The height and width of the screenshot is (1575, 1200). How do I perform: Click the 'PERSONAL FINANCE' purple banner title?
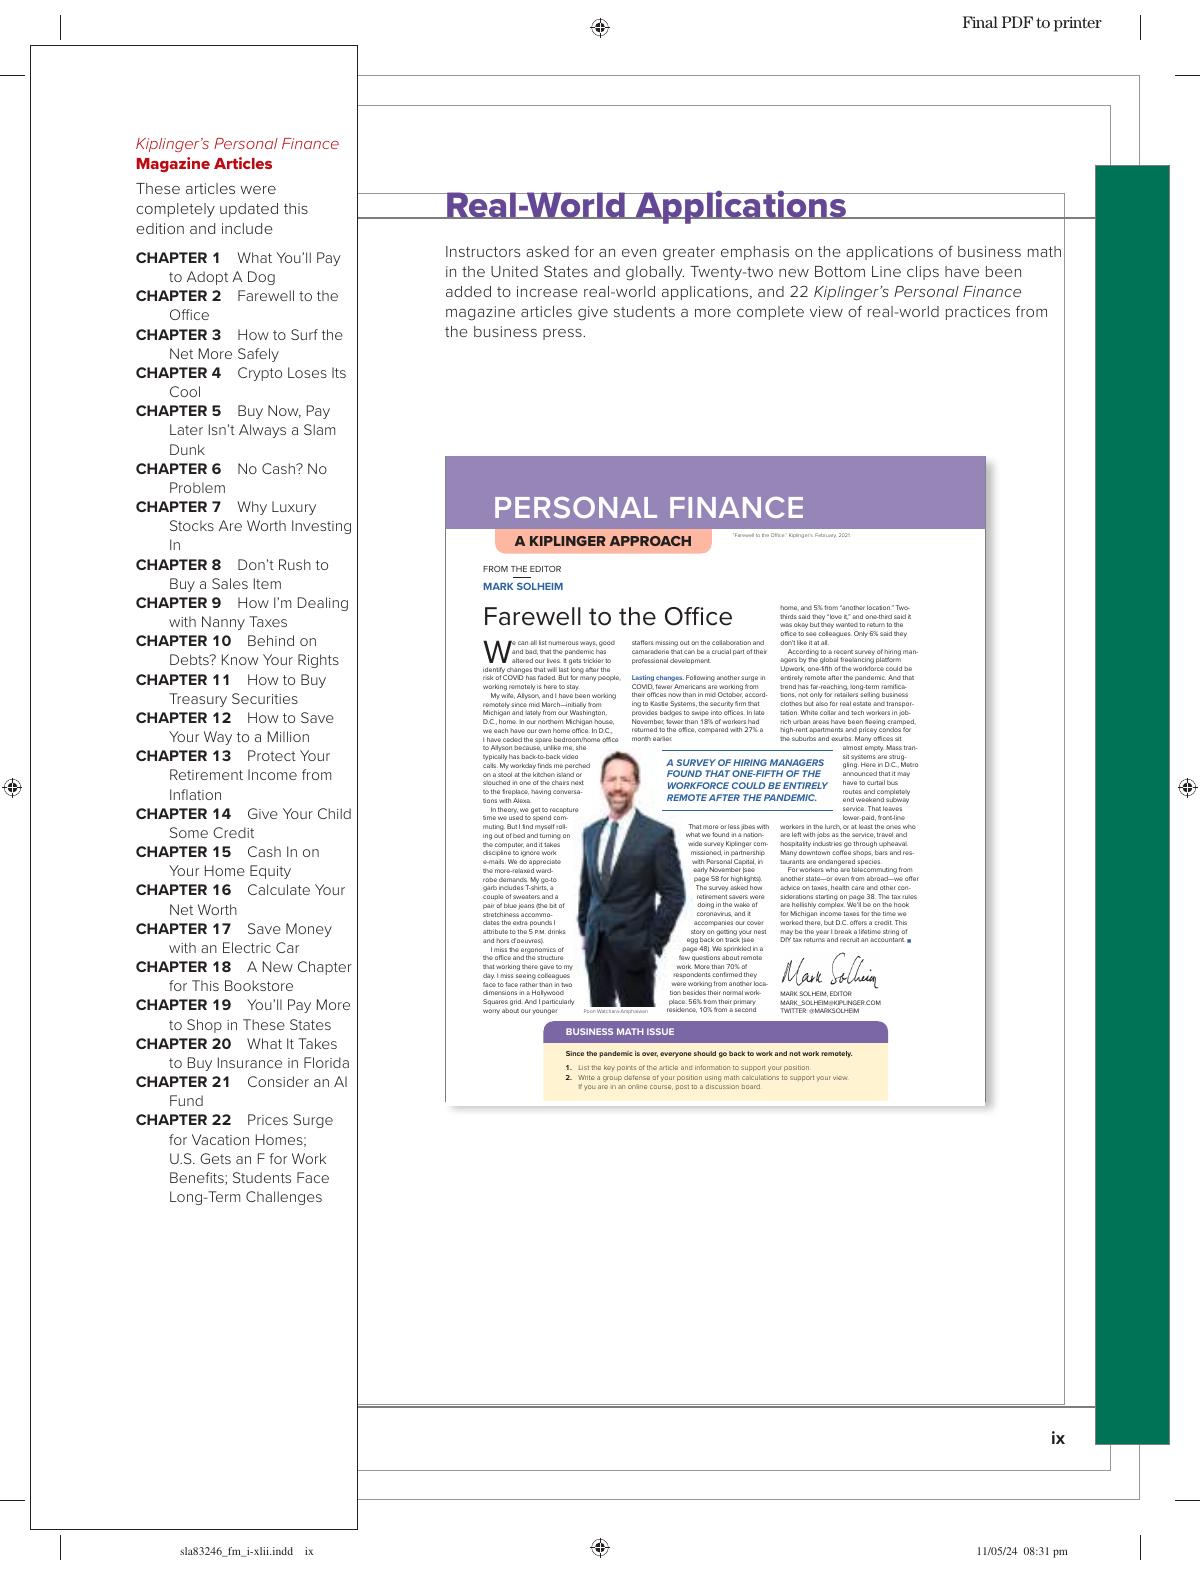click(x=648, y=507)
